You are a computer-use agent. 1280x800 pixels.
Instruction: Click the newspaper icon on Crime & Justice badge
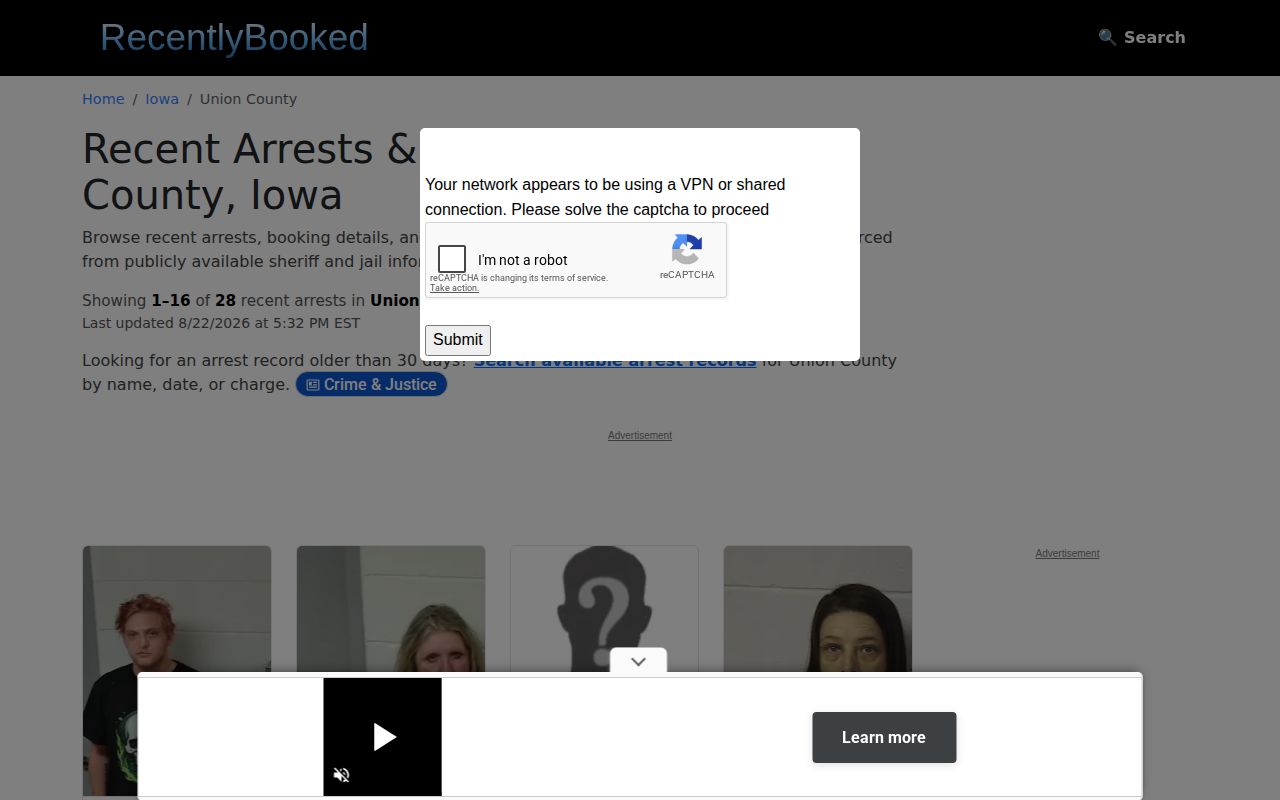click(313, 385)
